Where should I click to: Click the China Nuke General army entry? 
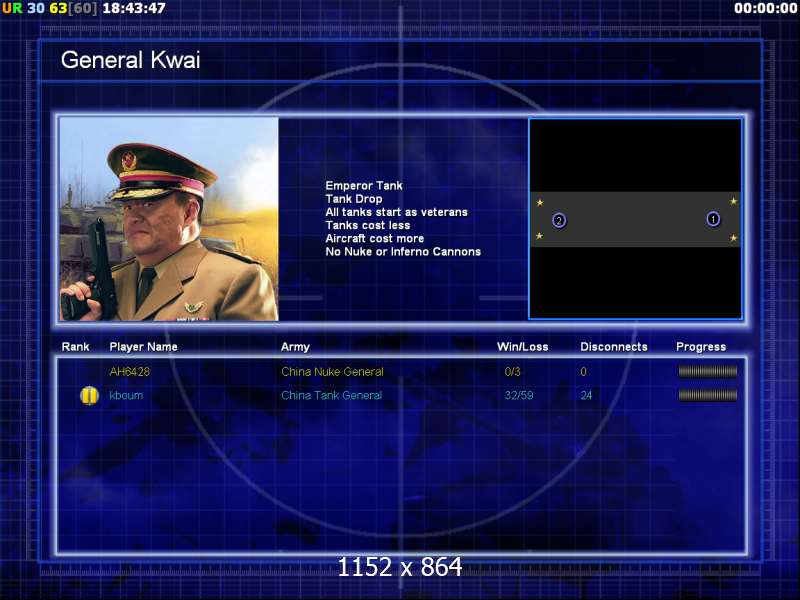(332, 371)
